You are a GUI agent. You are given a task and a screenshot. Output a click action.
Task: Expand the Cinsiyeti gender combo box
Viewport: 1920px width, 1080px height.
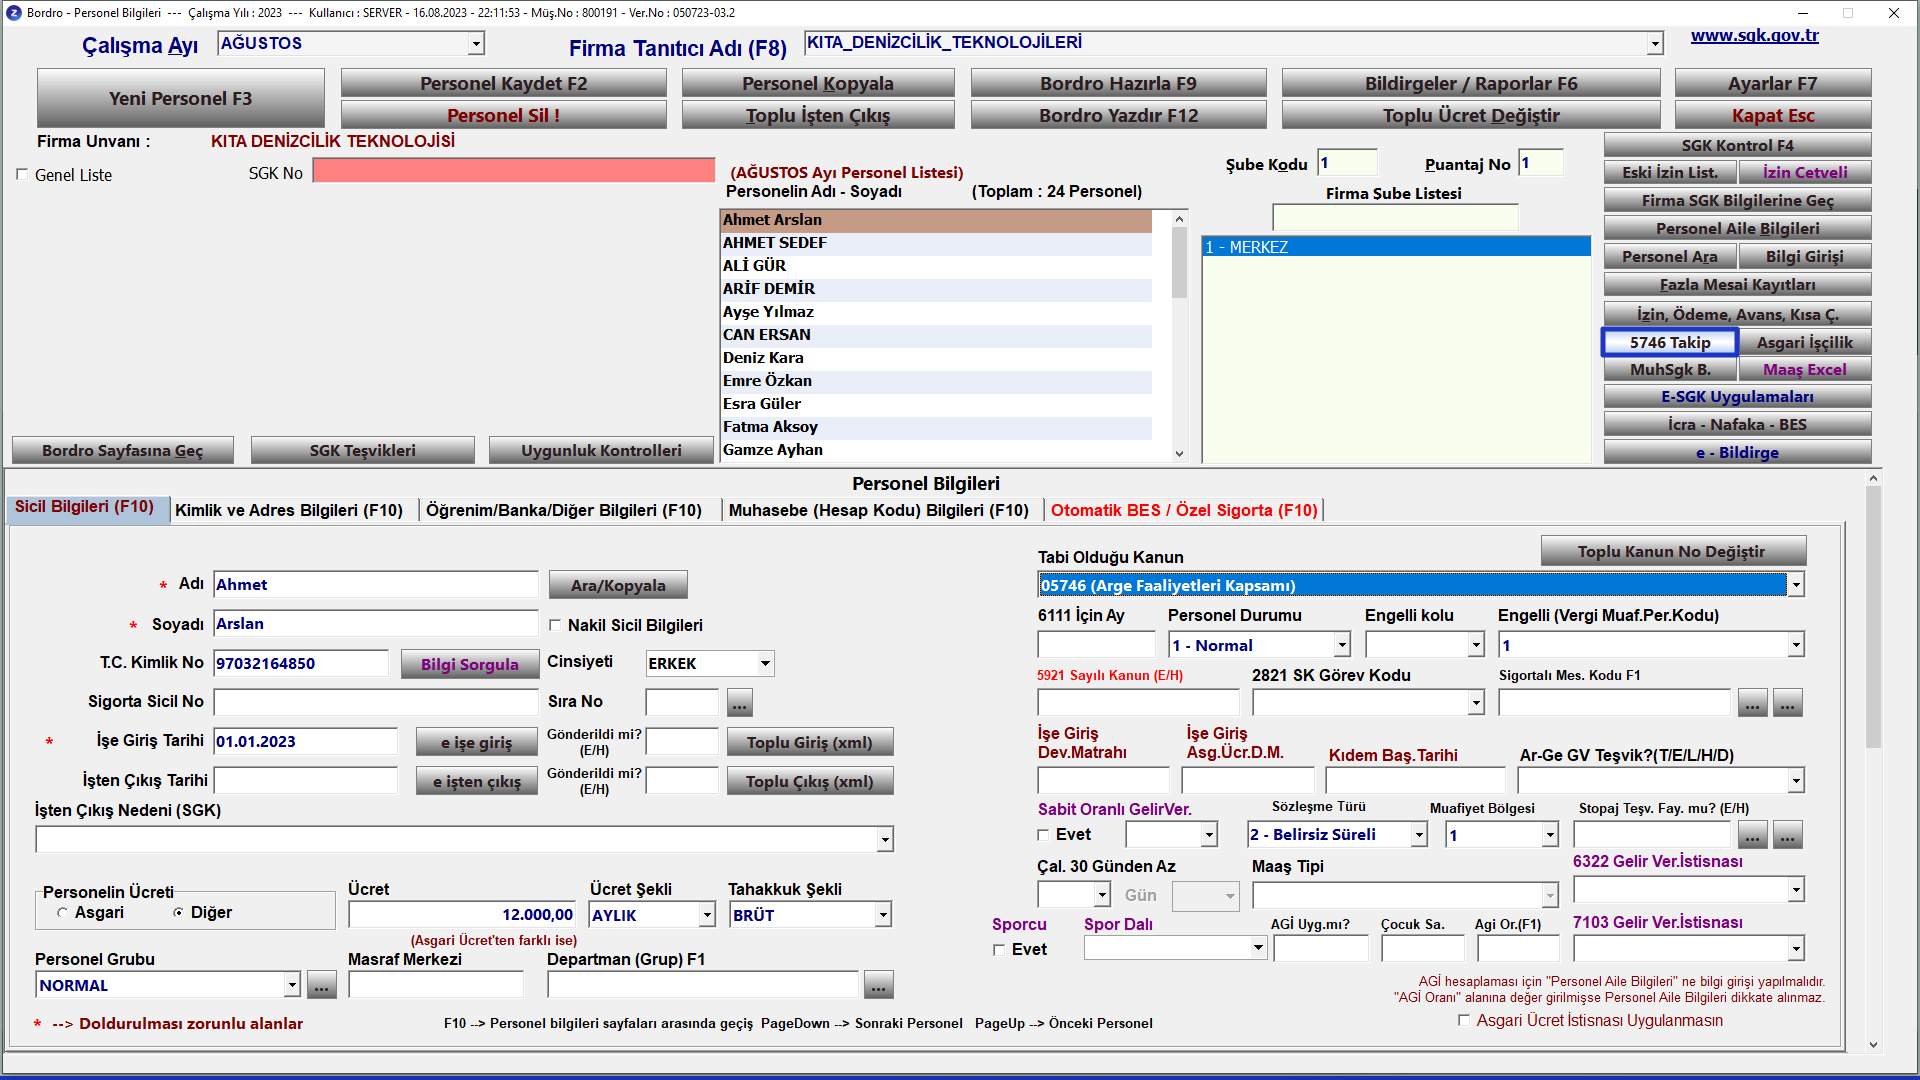pyautogui.click(x=765, y=663)
